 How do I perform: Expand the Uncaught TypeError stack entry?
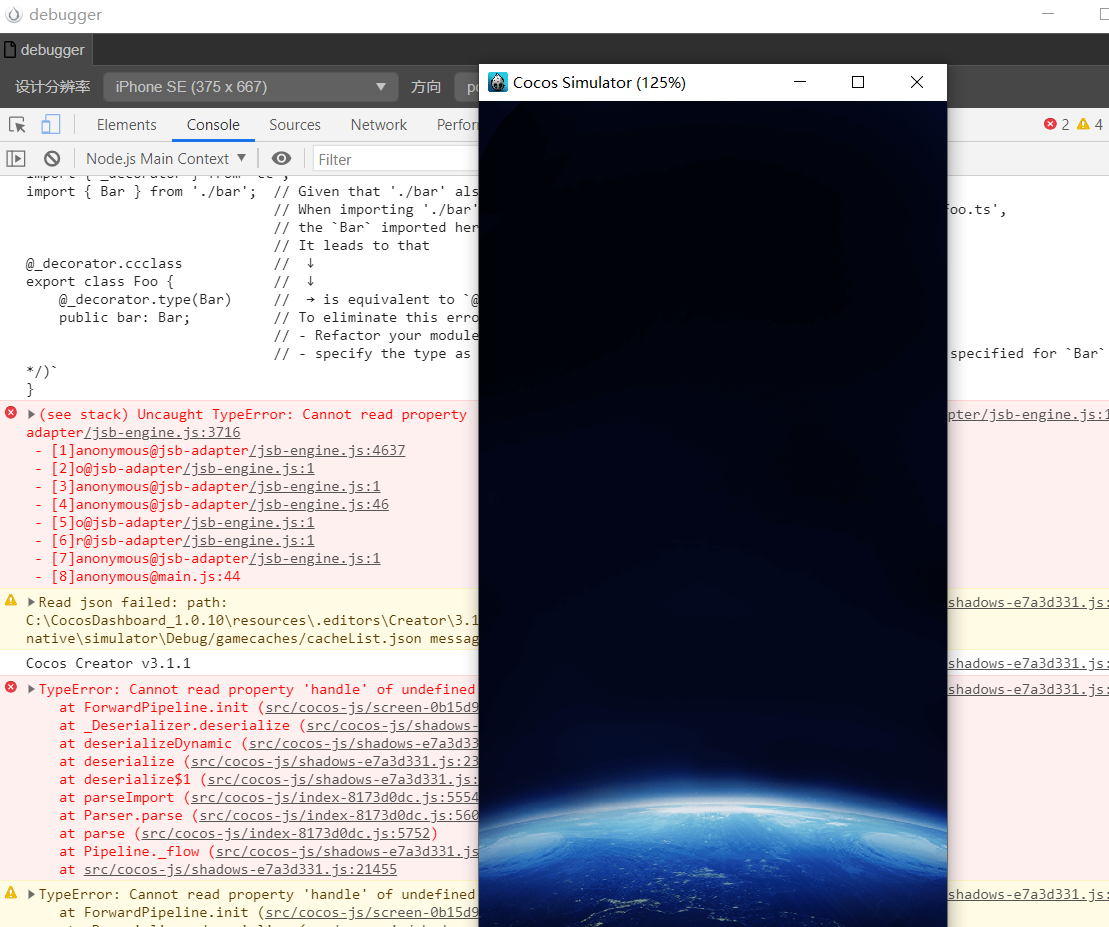31,414
